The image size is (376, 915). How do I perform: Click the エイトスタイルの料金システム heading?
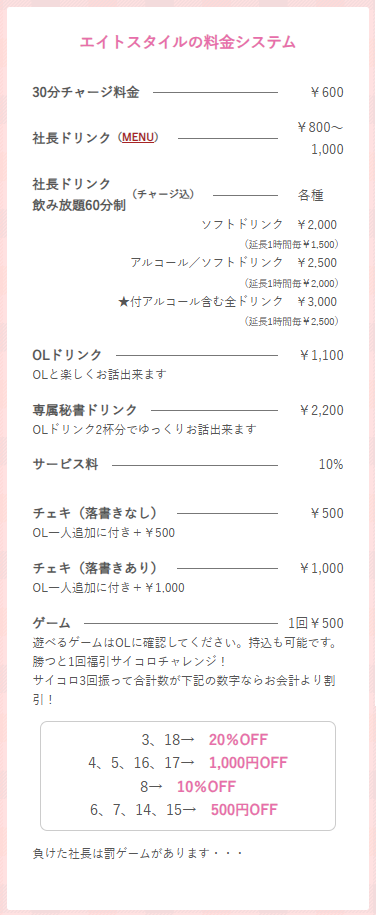tap(188, 42)
